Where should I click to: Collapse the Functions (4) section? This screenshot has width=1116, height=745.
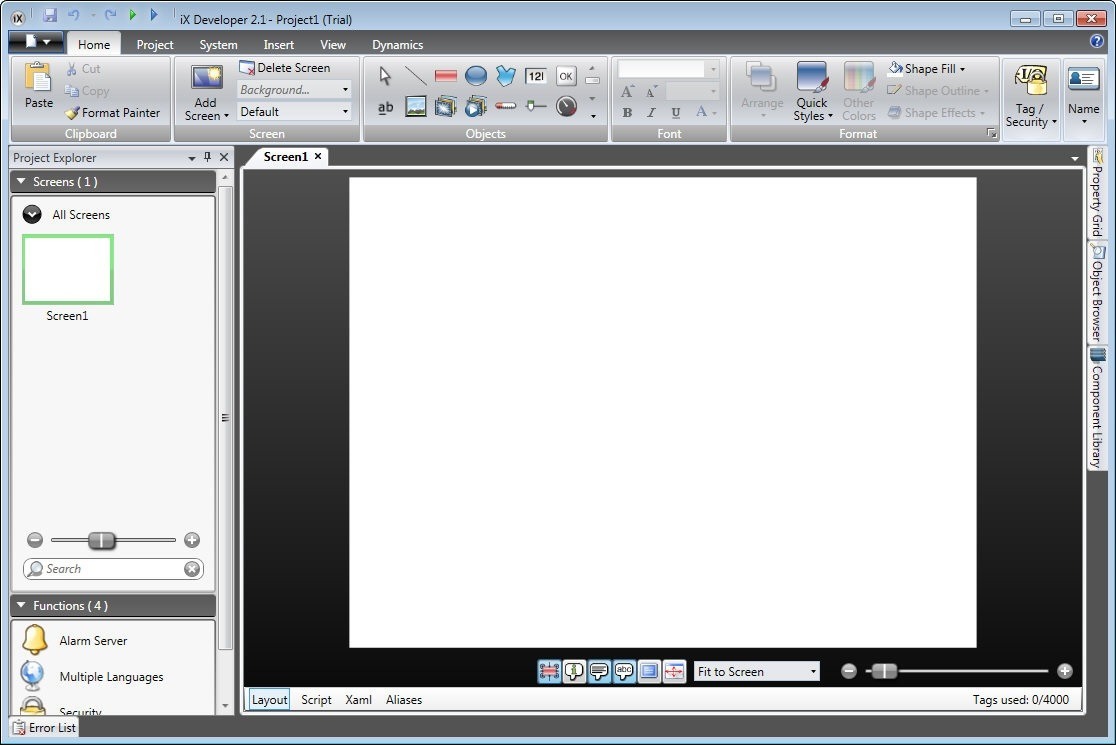coord(21,605)
